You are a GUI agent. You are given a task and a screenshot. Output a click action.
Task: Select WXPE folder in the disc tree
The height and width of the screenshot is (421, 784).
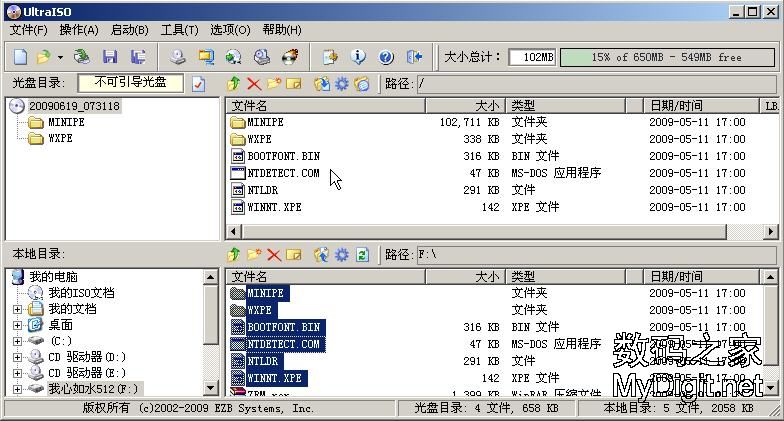tap(60, 138)
